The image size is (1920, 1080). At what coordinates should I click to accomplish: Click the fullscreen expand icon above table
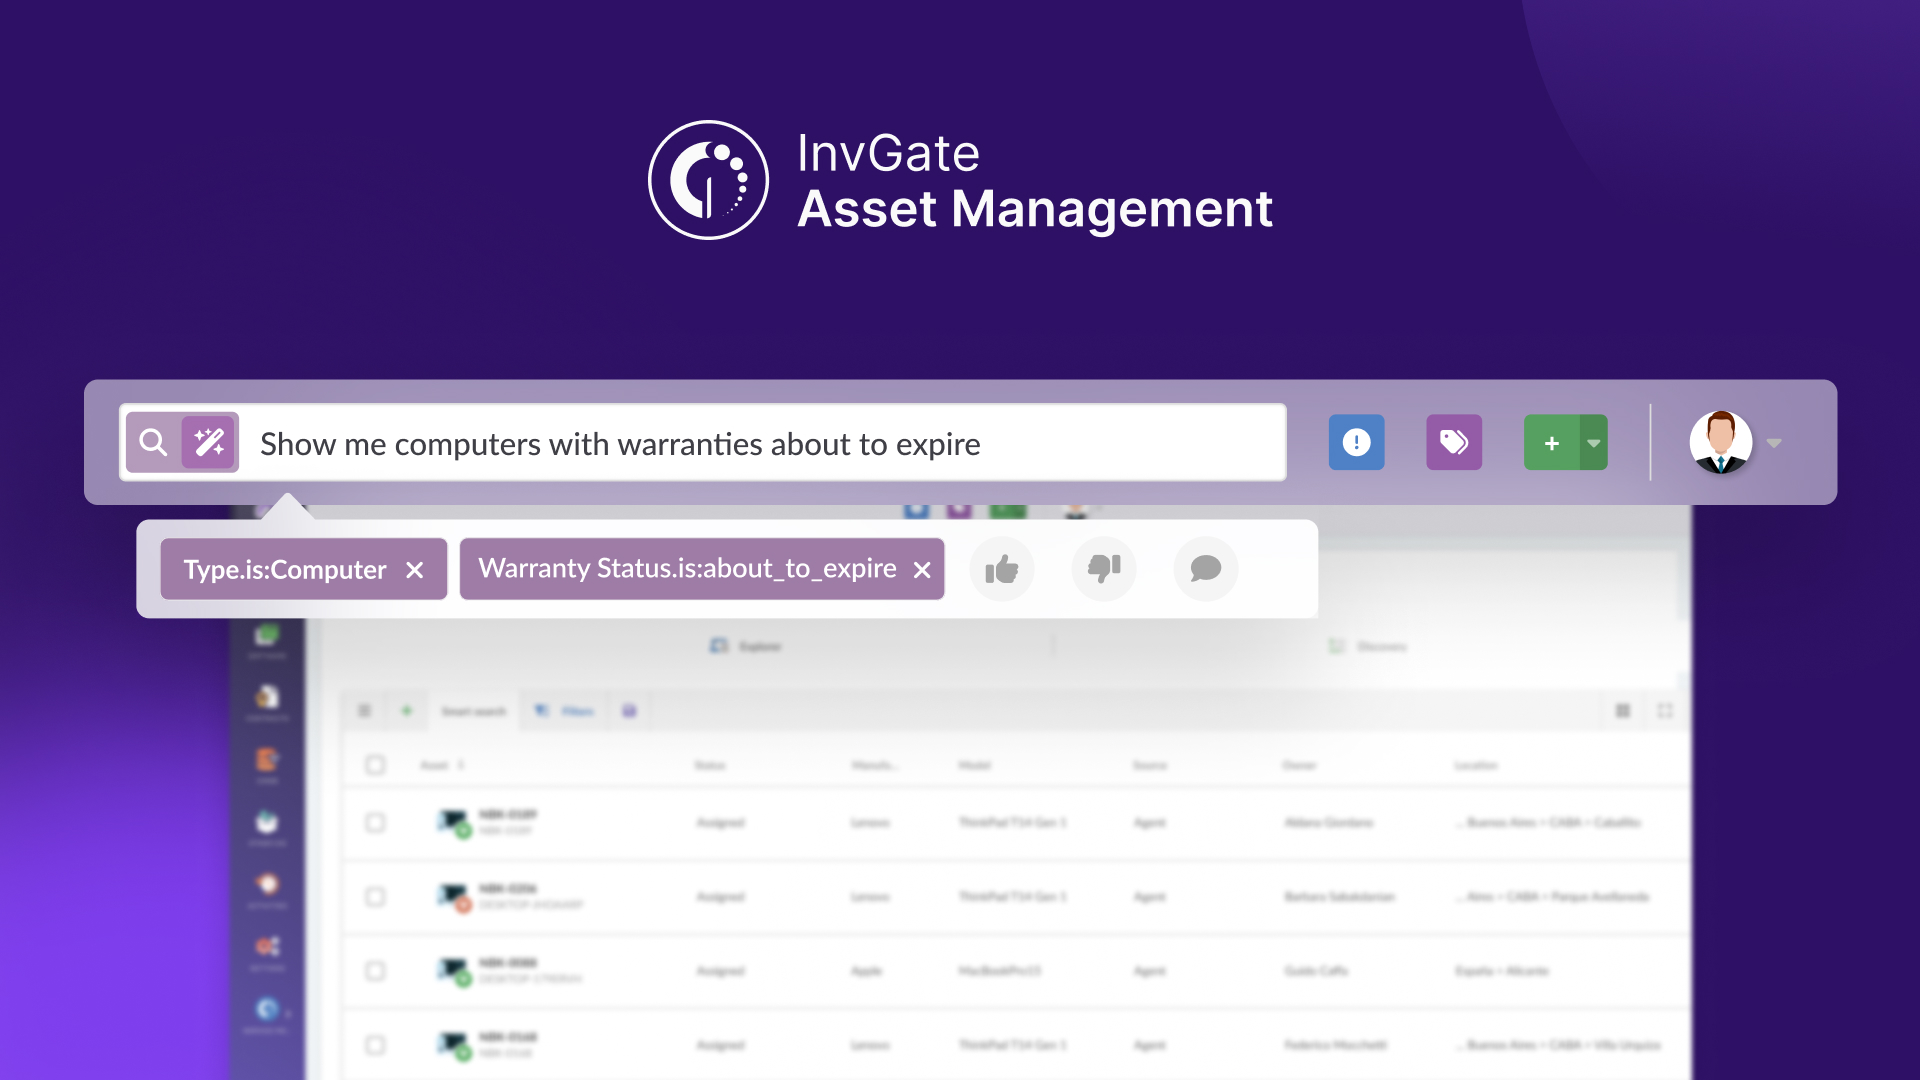tap(1665, 711)
